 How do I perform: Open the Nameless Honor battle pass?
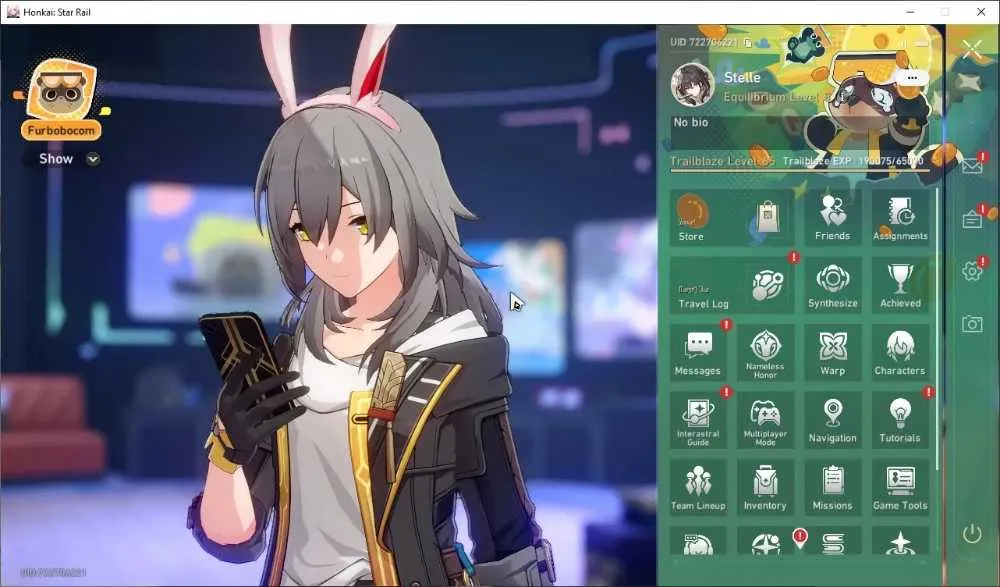[x=765, y=353]
